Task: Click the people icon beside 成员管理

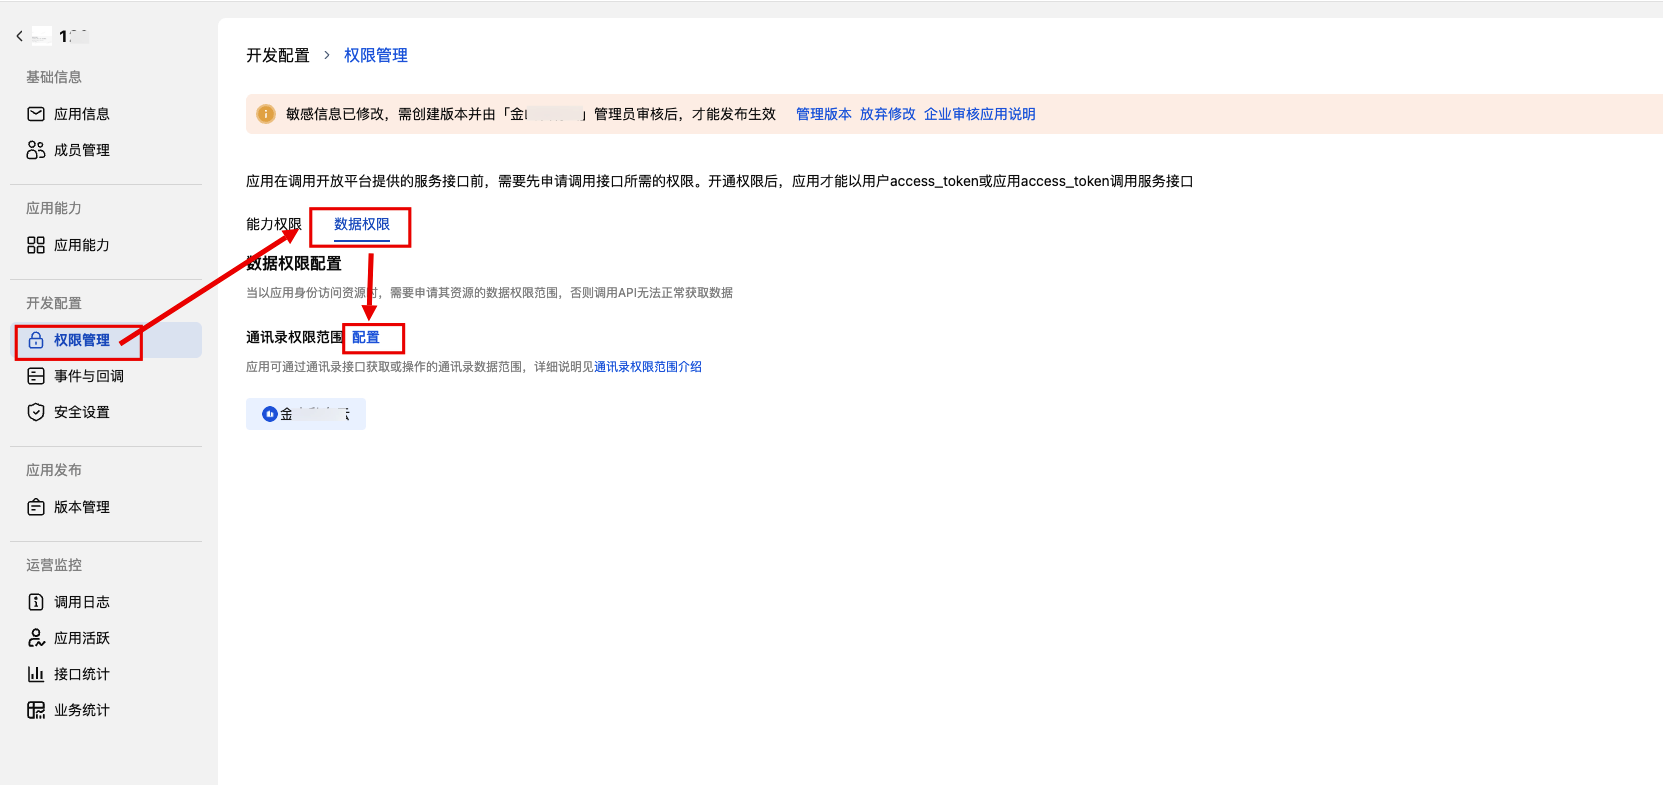Action: 36,150
